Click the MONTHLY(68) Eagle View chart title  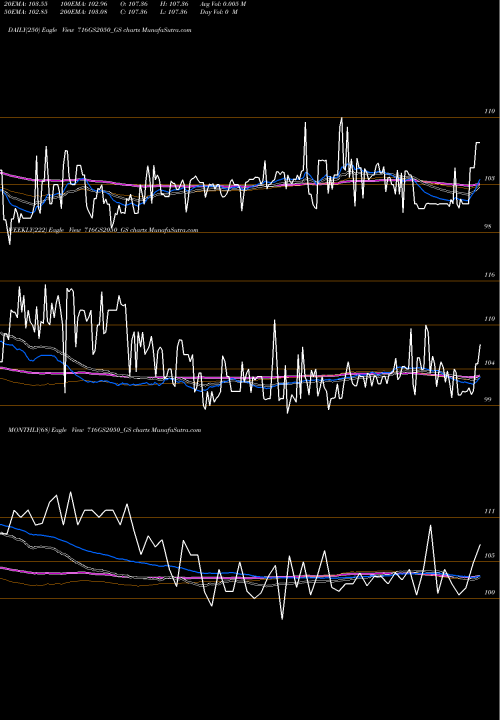coord(105,430)
